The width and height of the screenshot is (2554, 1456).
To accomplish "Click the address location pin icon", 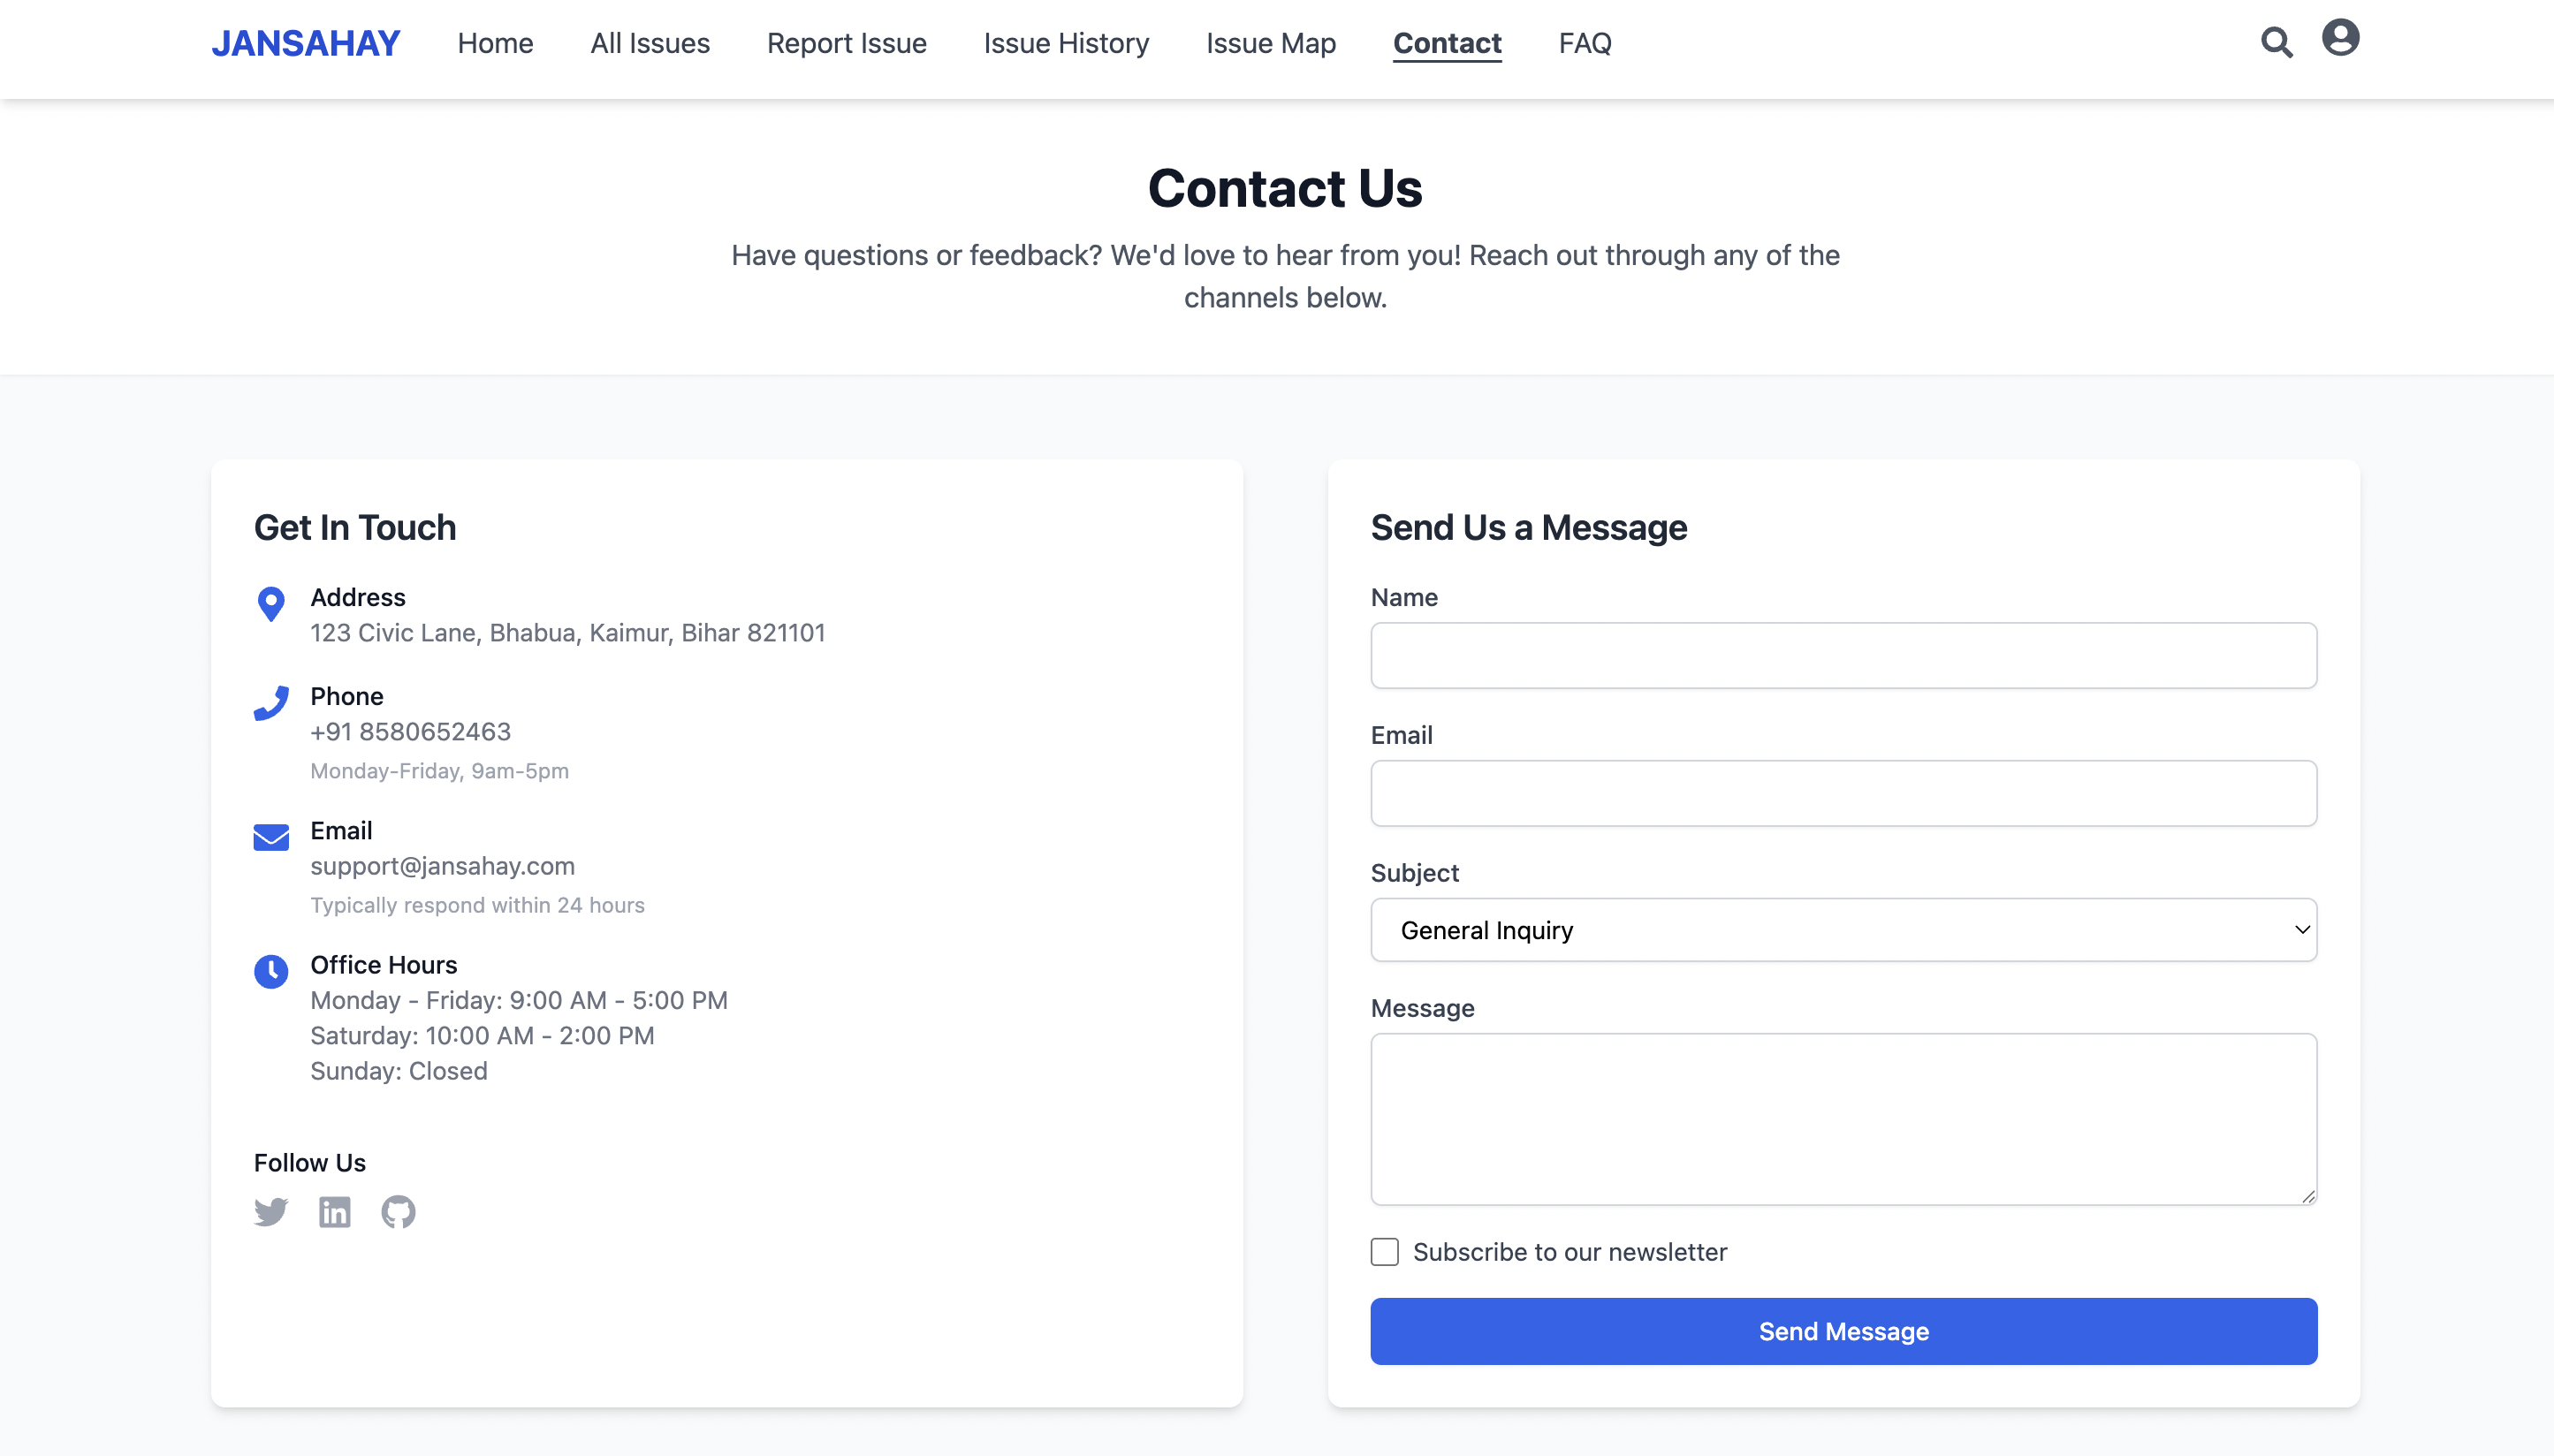I will [x=270, y=604].
